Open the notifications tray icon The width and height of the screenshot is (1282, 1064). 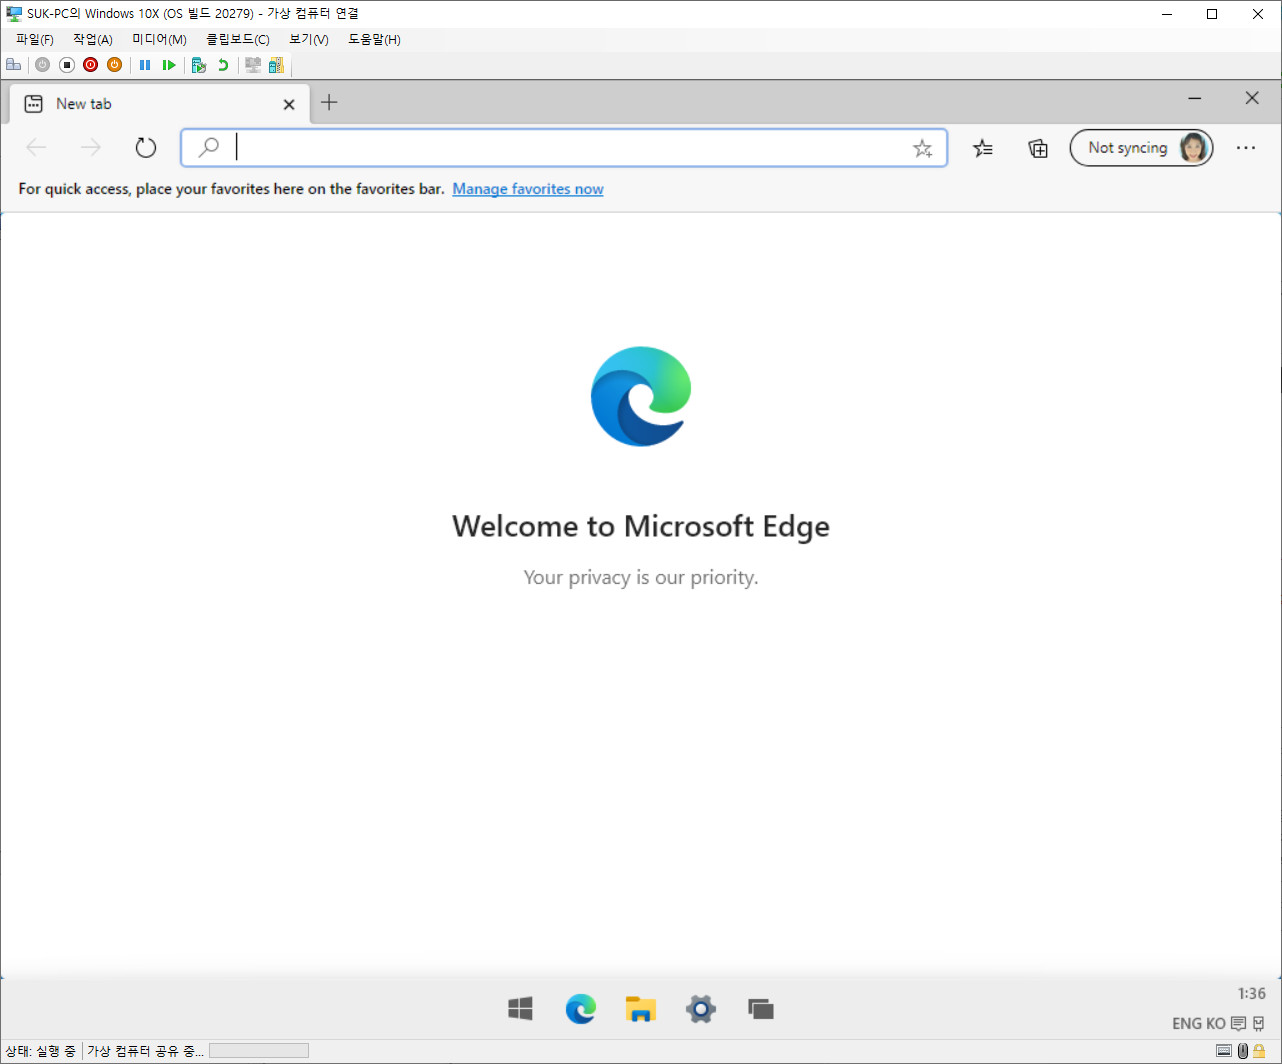point(1239,1023)
